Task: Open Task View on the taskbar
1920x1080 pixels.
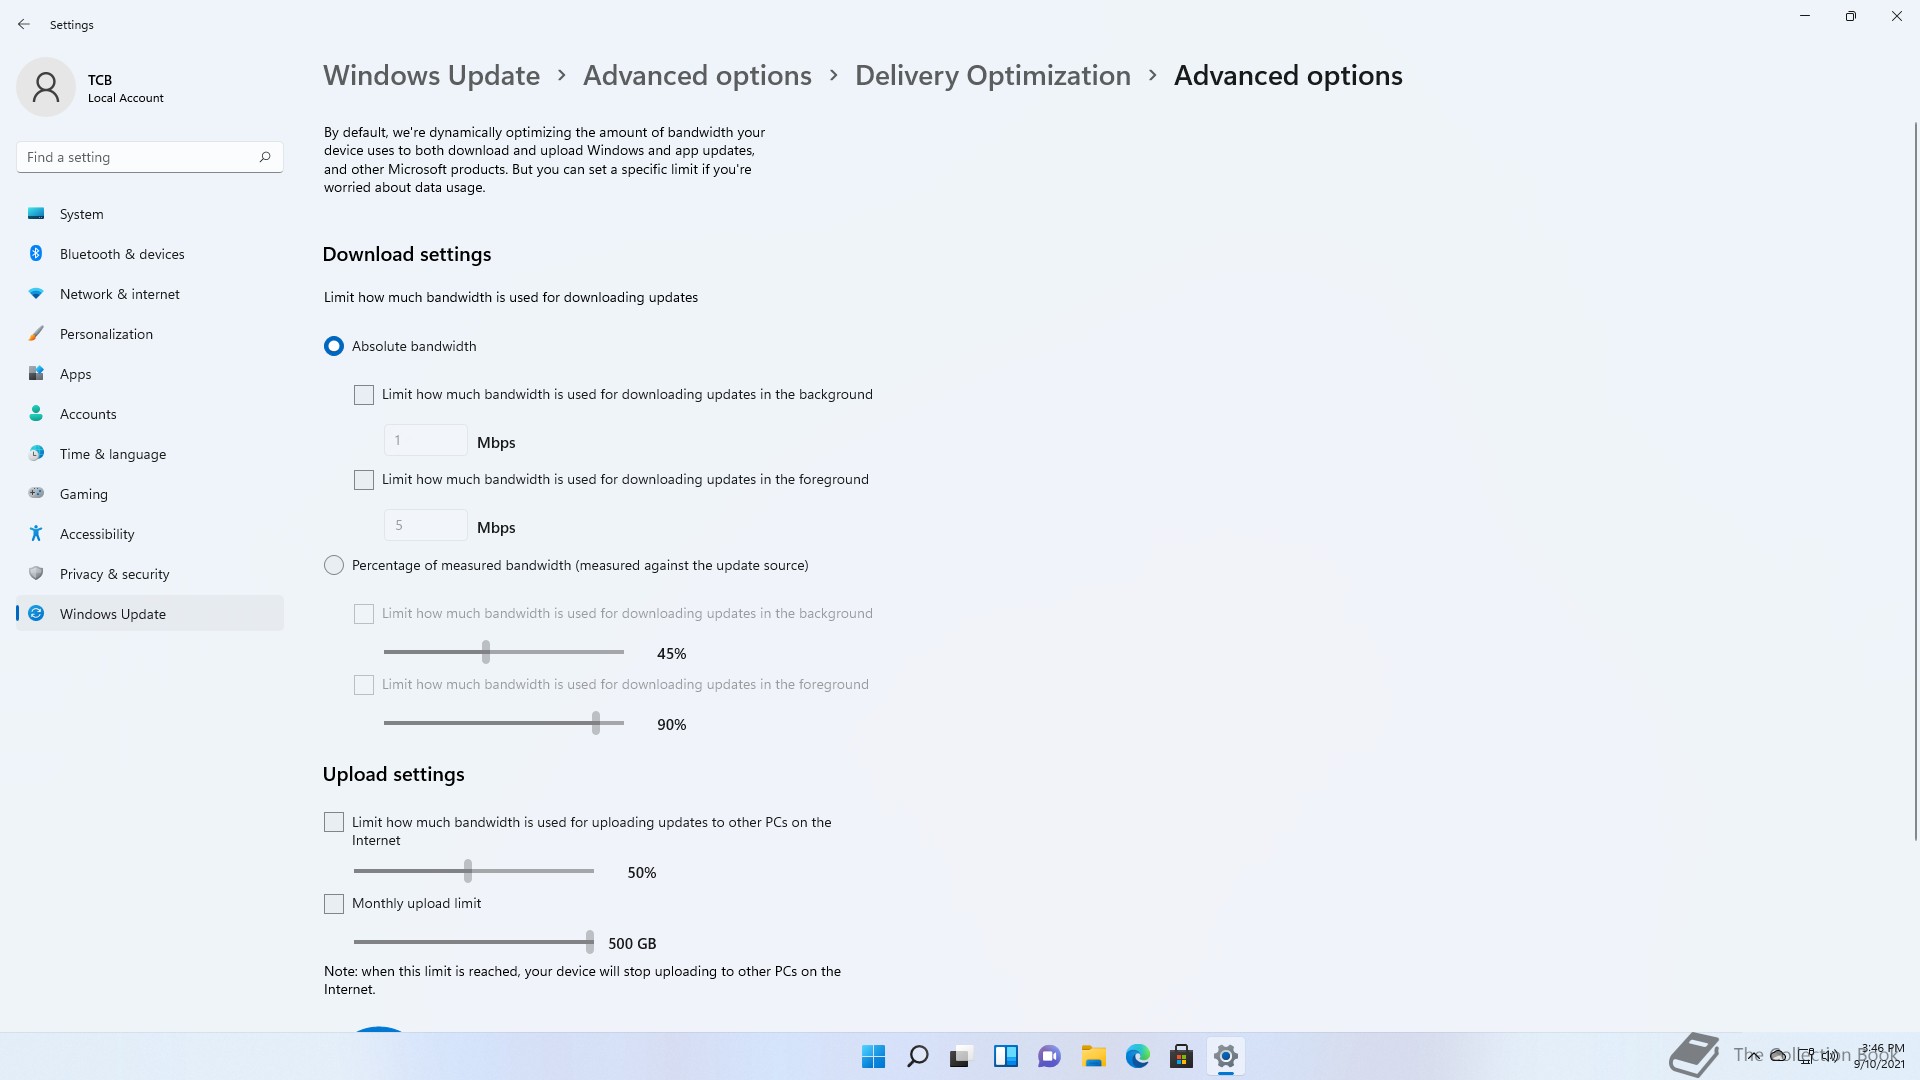Action: (961, 1056)
